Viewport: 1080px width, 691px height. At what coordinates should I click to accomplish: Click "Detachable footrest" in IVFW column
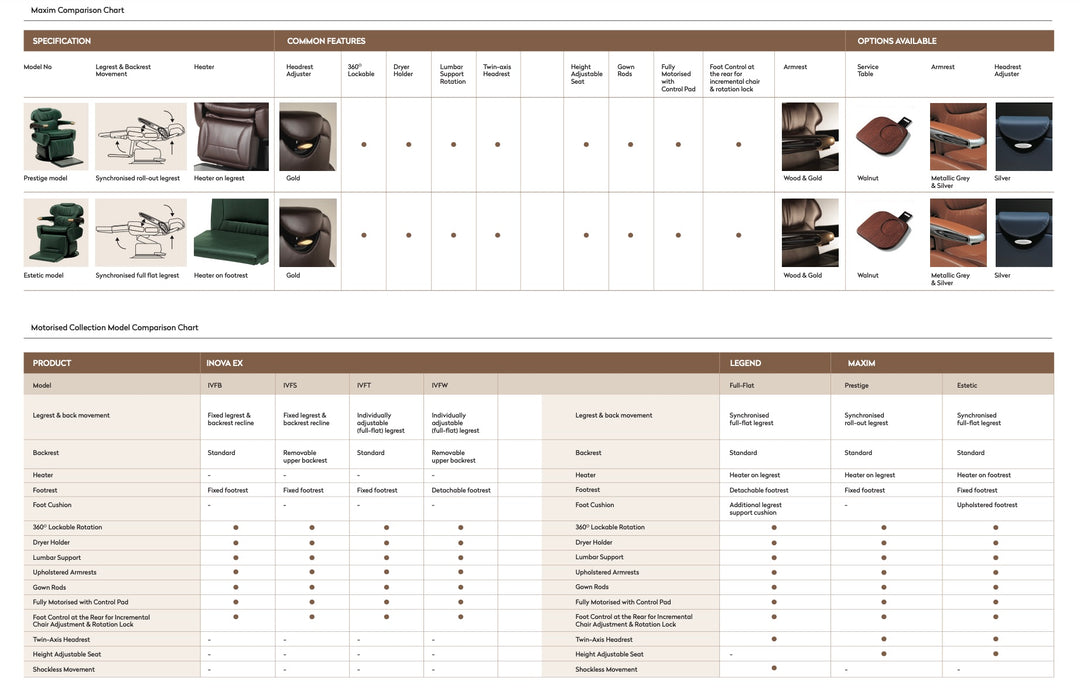[x=461, y=491]
